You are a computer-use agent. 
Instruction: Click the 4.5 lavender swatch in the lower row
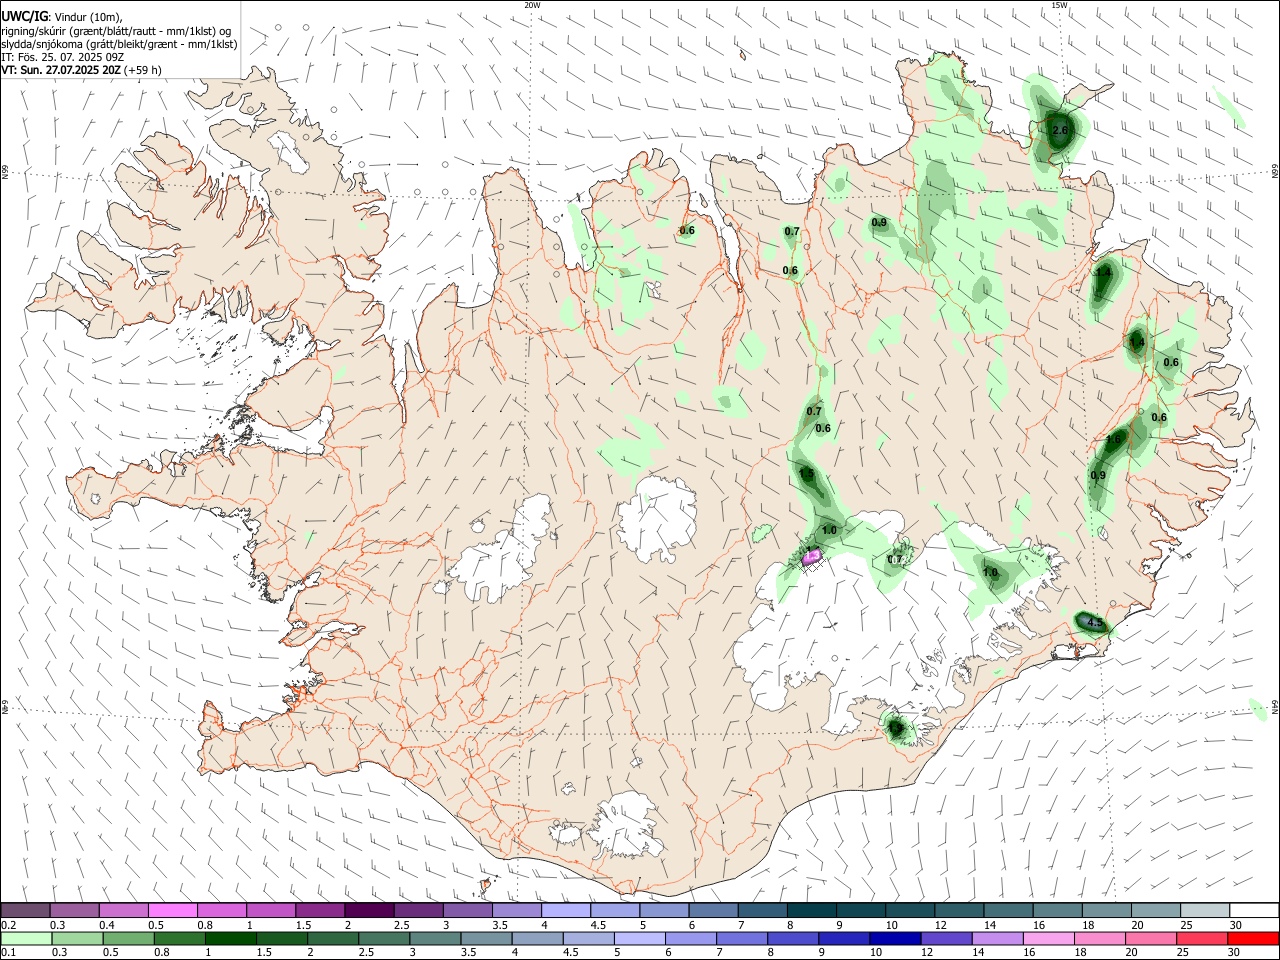tap(588, 938)
